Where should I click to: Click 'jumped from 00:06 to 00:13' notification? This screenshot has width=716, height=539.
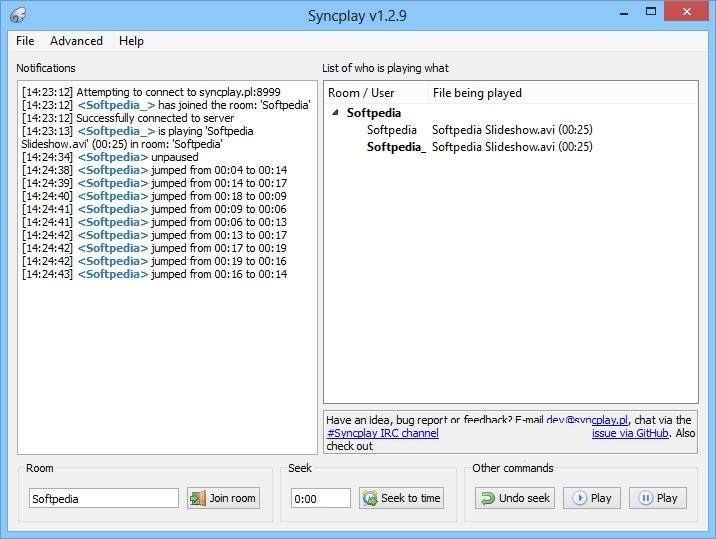click(154, 222)
